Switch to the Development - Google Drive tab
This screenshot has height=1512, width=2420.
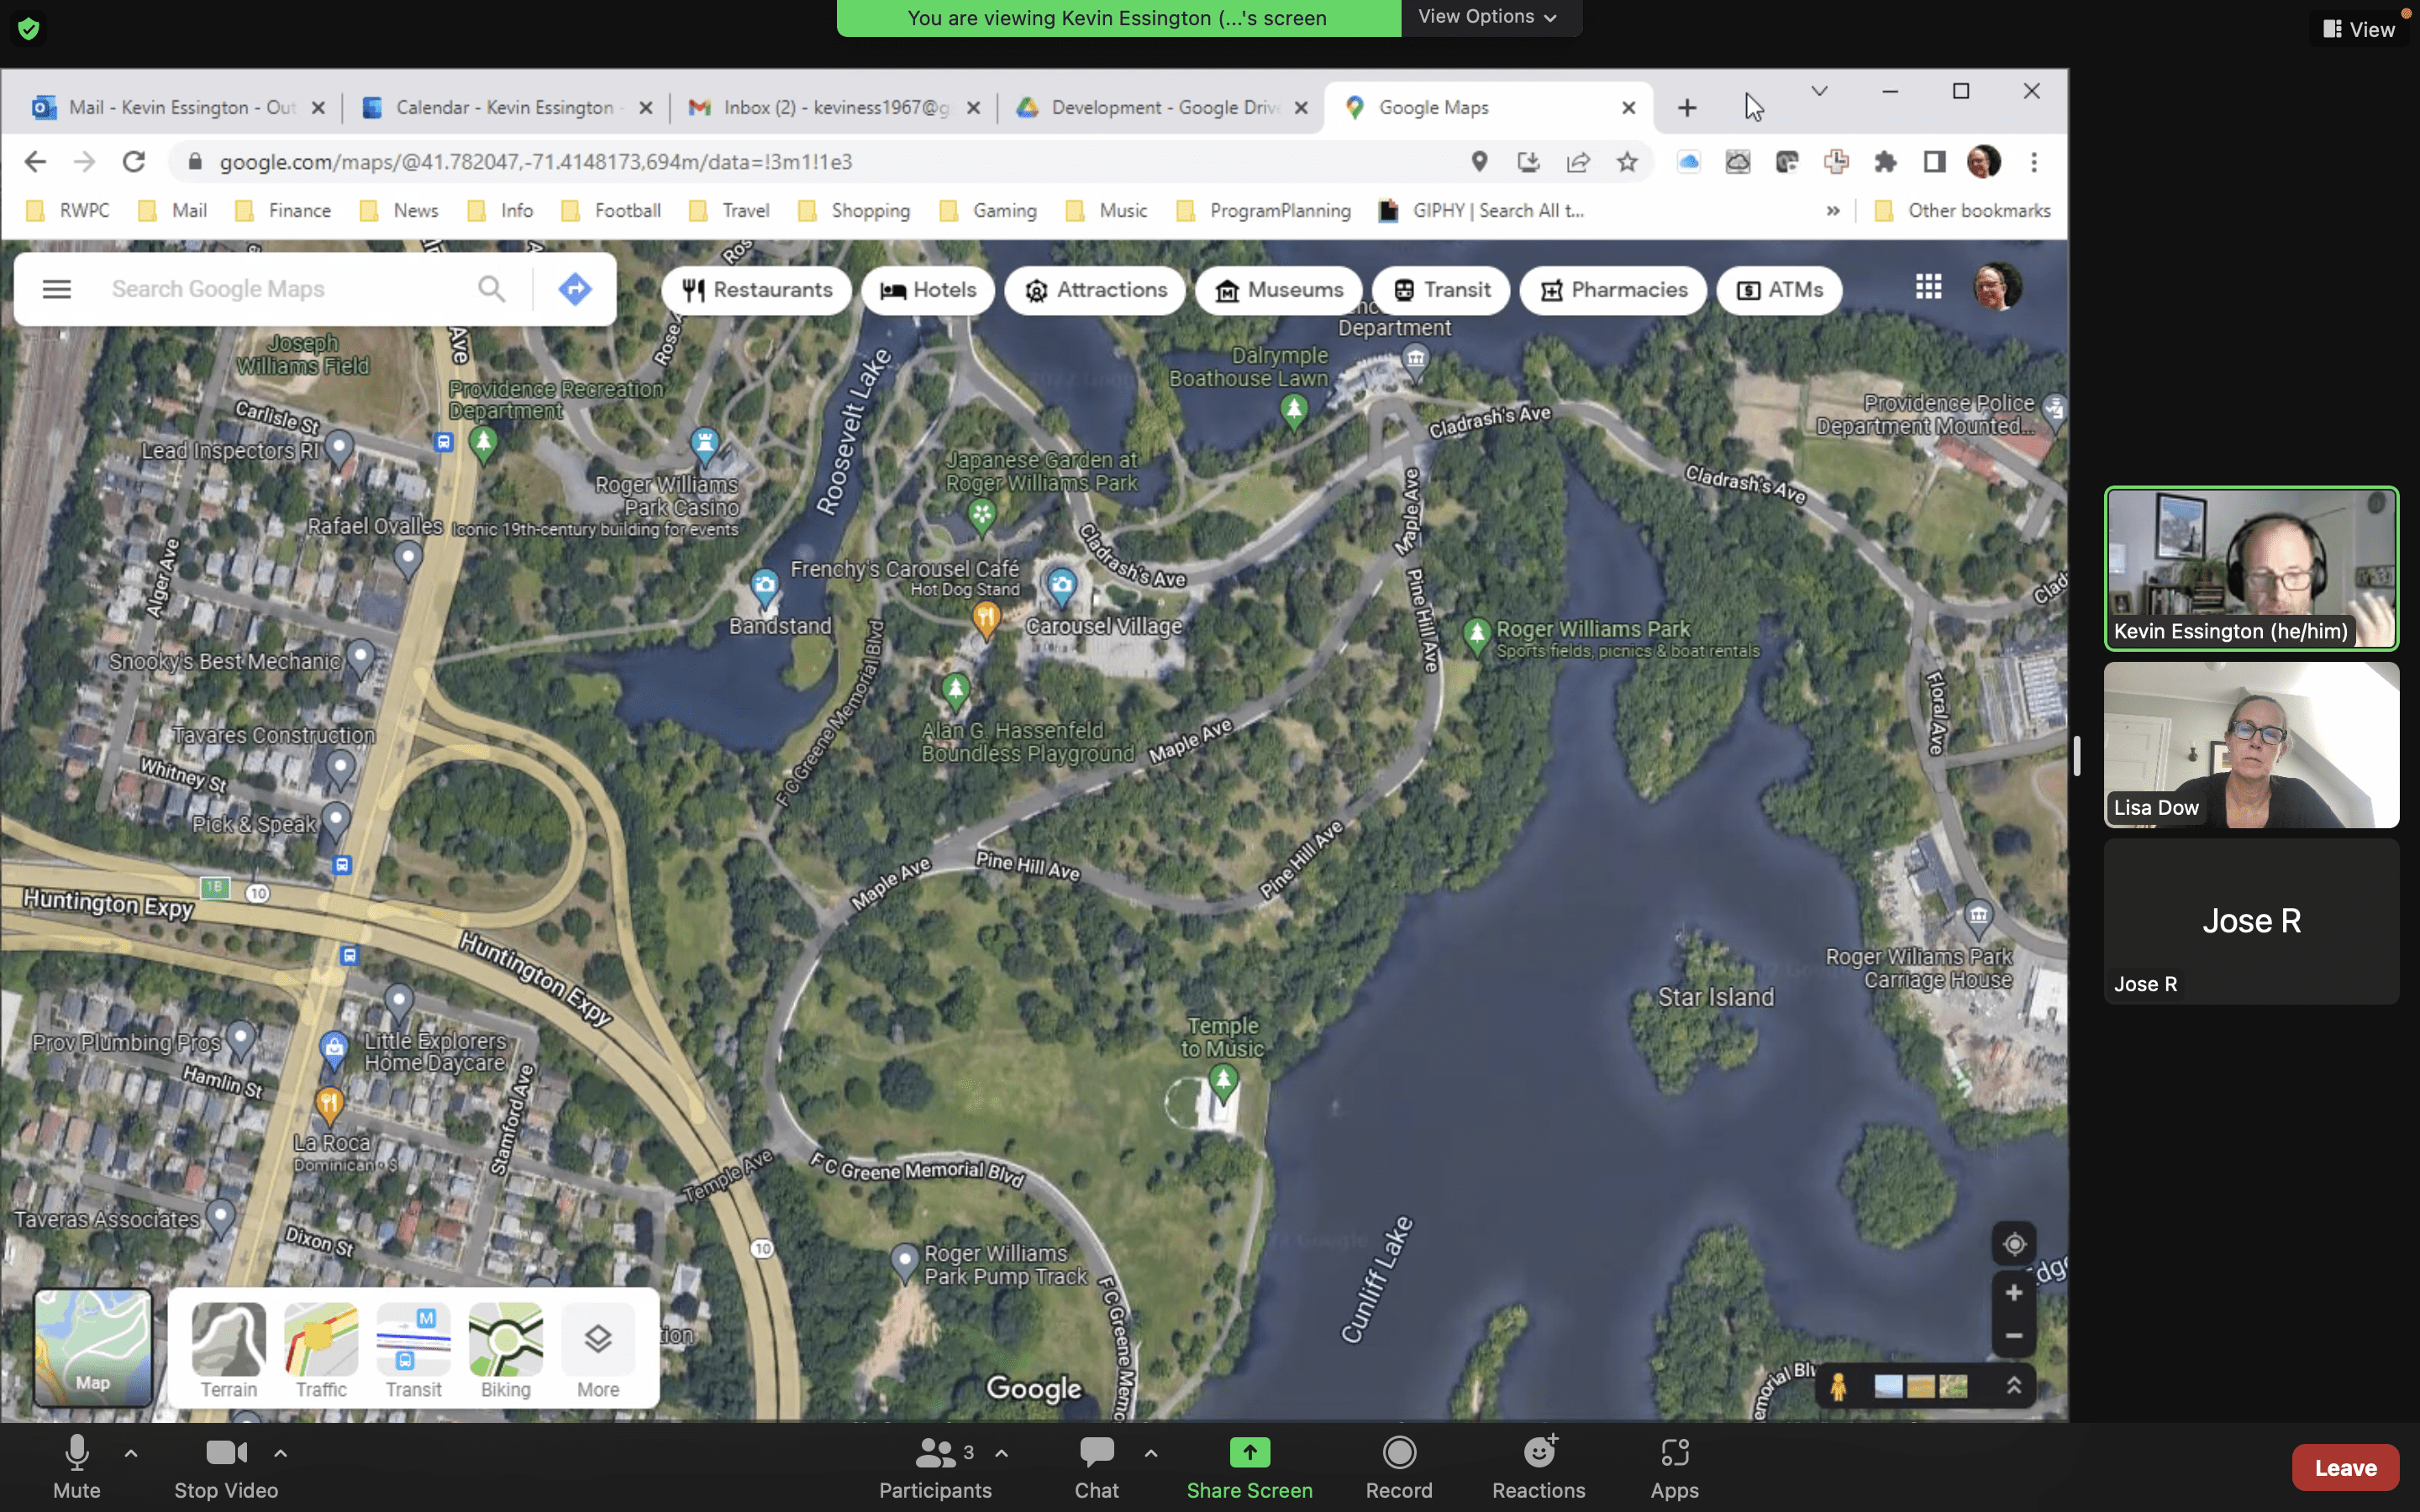tap(1161, 107)
